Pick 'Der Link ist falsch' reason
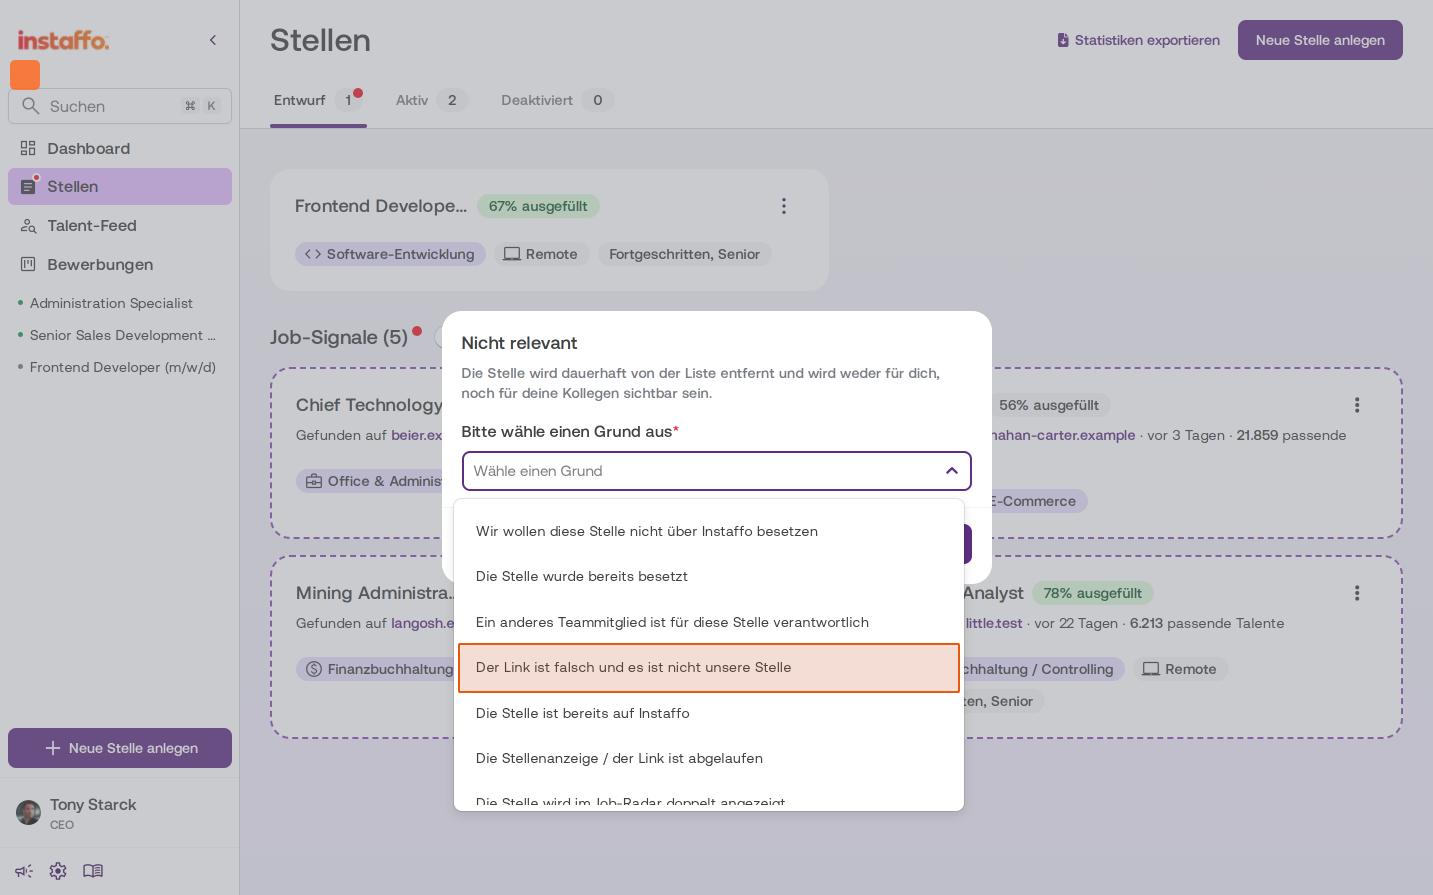This screenshot has width=1433, height=895. (709, 668)
